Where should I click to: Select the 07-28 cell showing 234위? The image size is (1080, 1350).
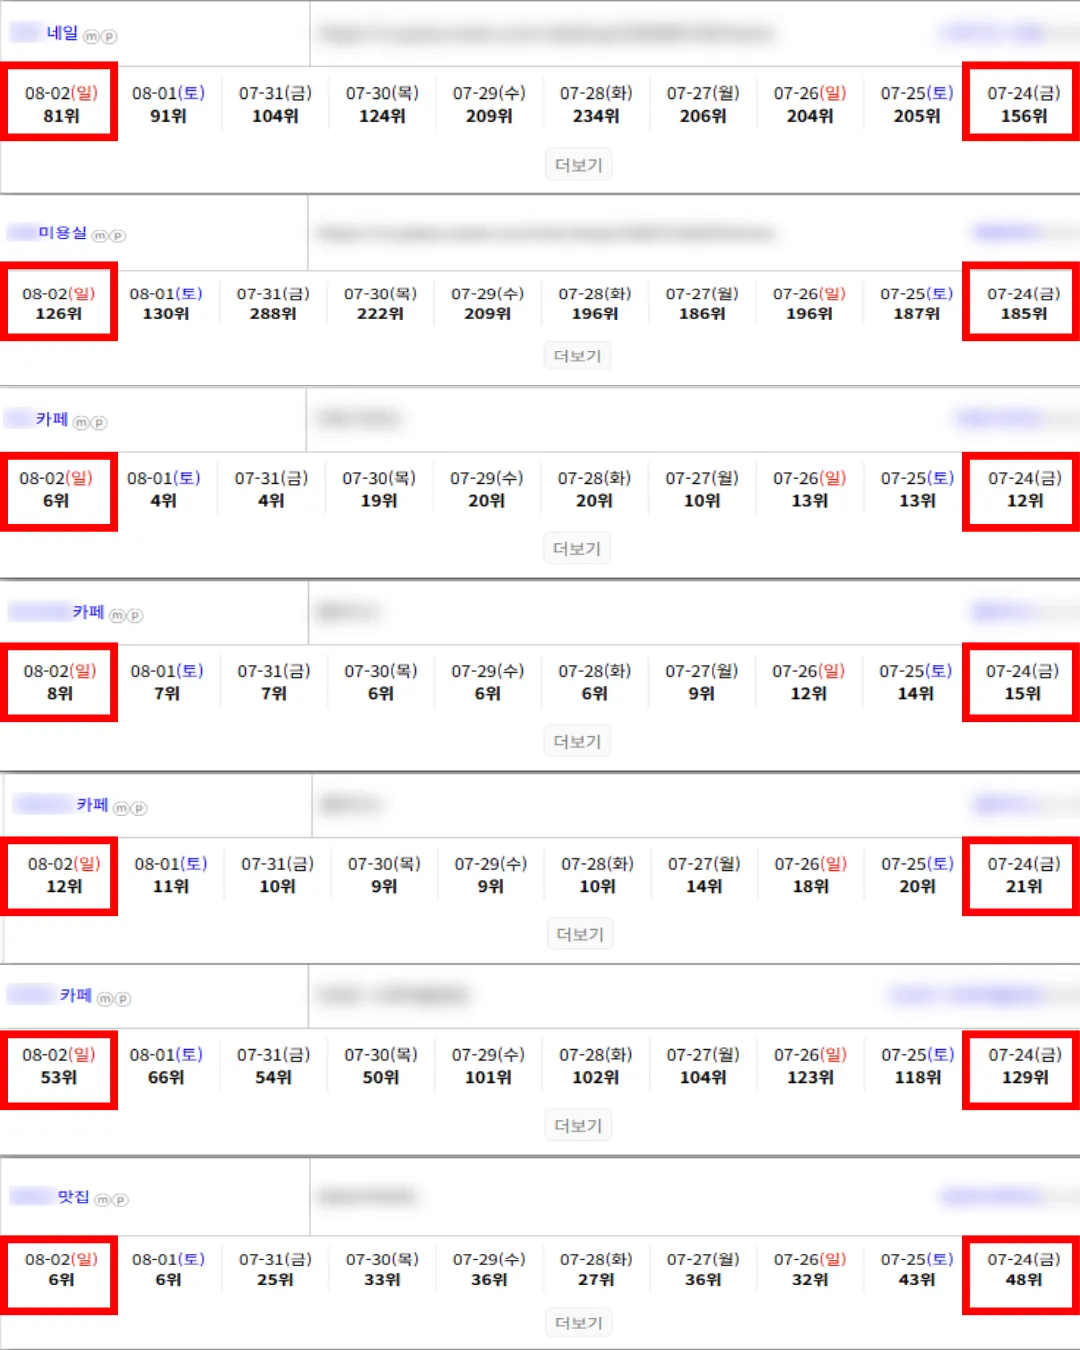(x=596, y=104)
